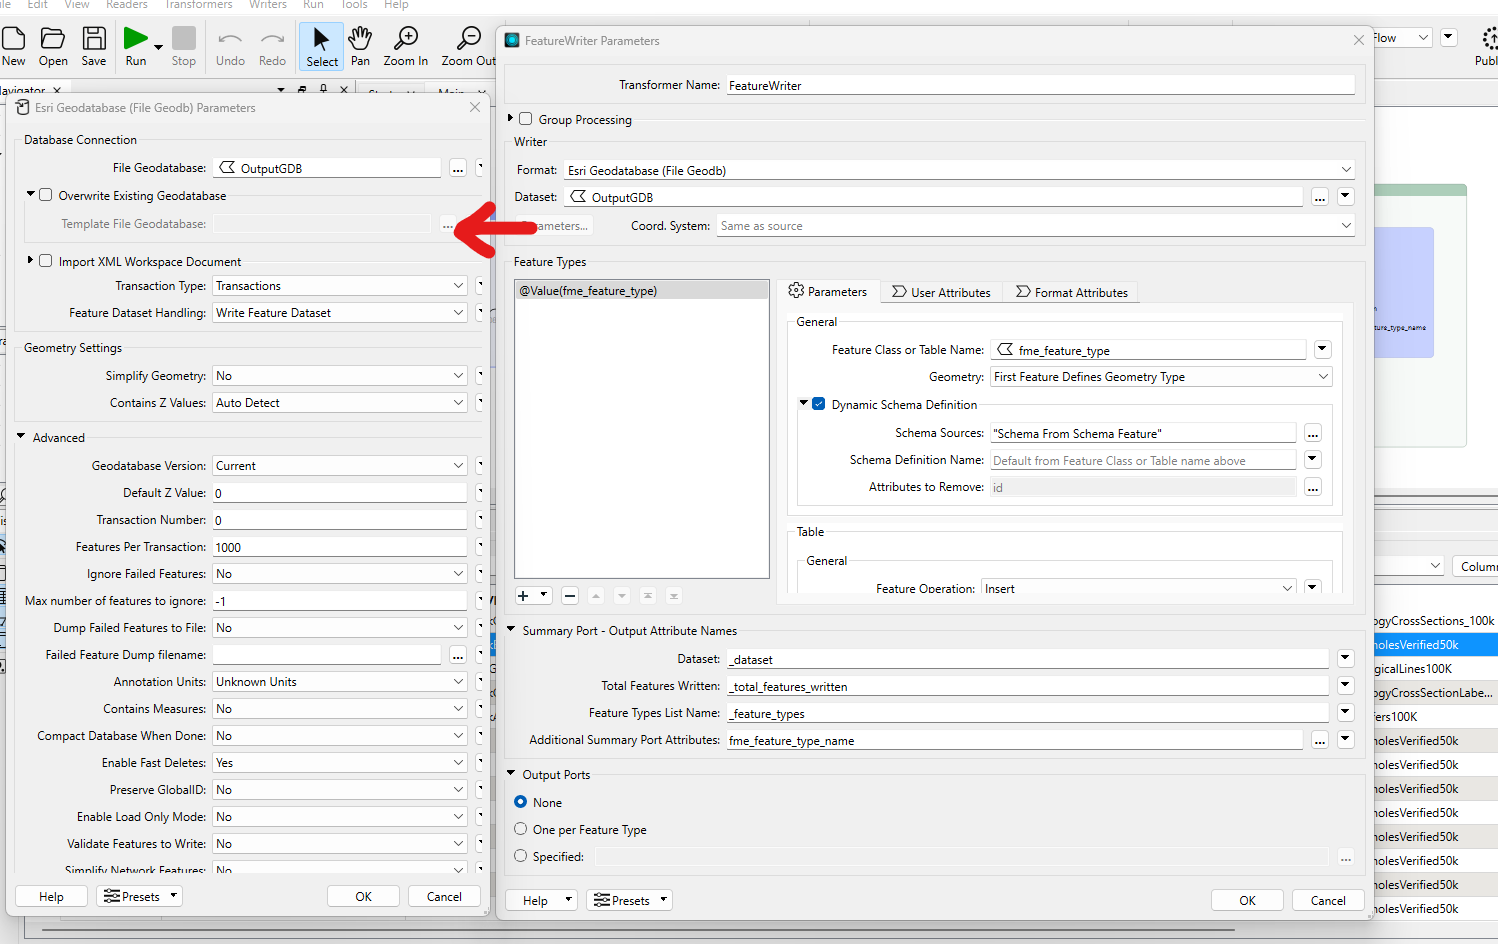
Task: Enable Import XML Workspace Document checkbox
Action: [x=46, y=261]
